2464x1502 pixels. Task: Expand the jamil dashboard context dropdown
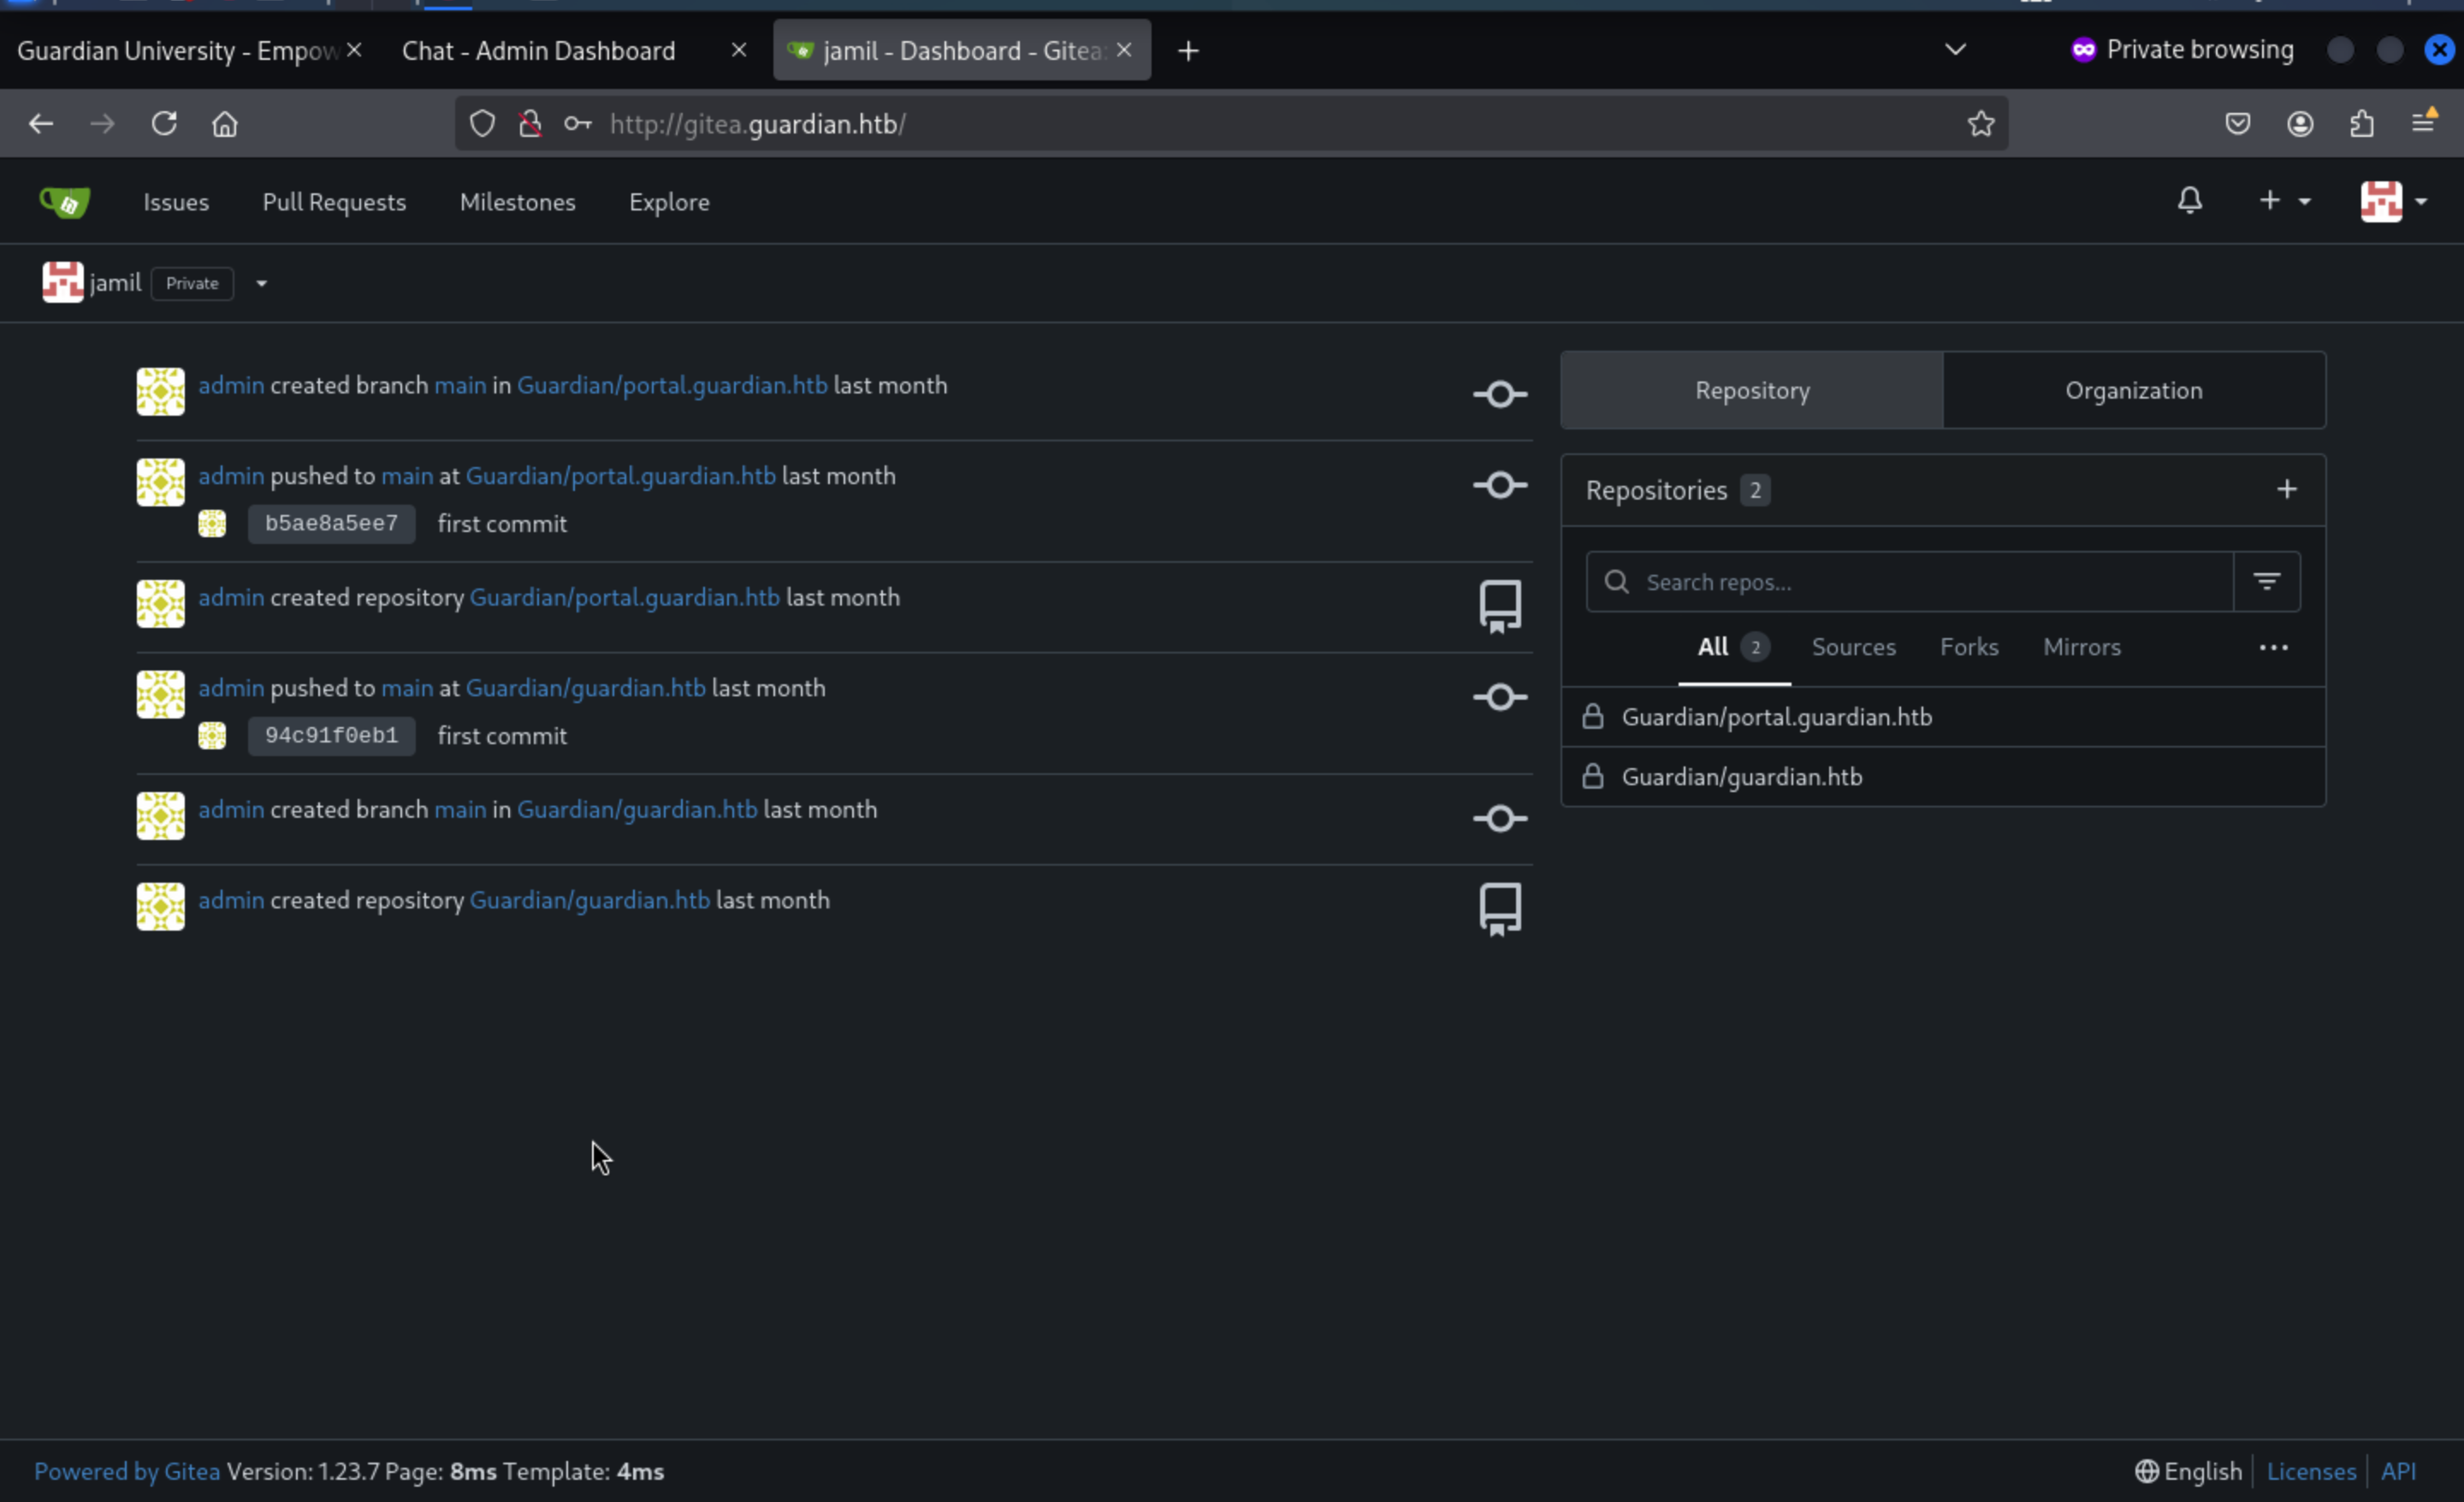[x=261, y=284]
